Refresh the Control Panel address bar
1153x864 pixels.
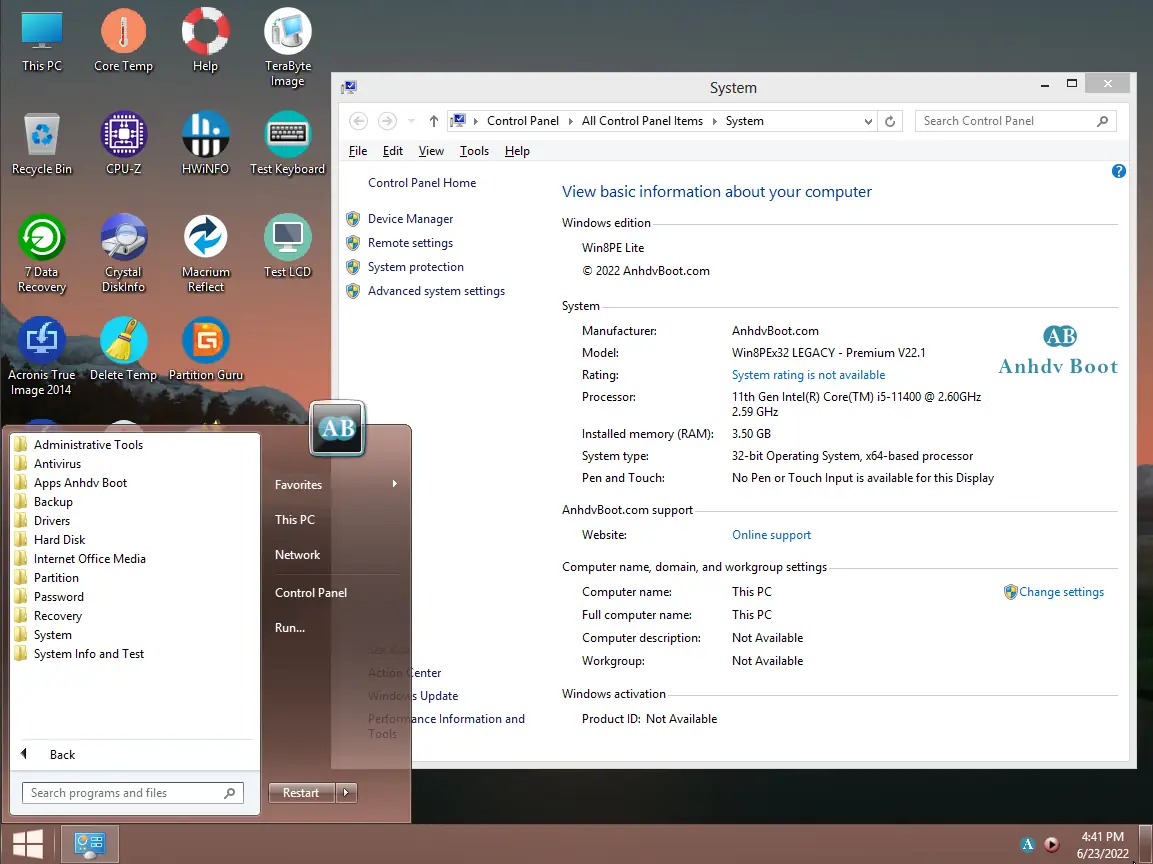tap(890, 121)
